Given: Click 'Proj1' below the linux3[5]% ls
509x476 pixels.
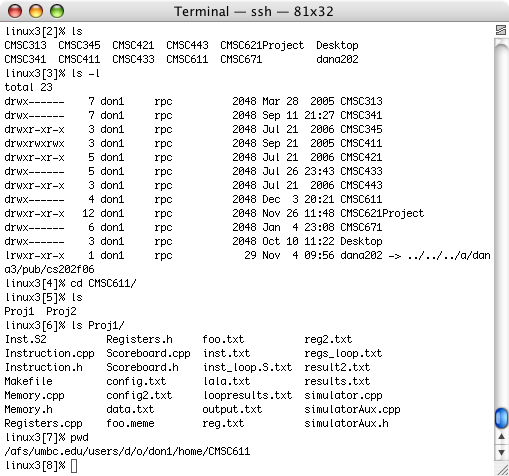Looking at the screenshot, I should pos(19,311).
